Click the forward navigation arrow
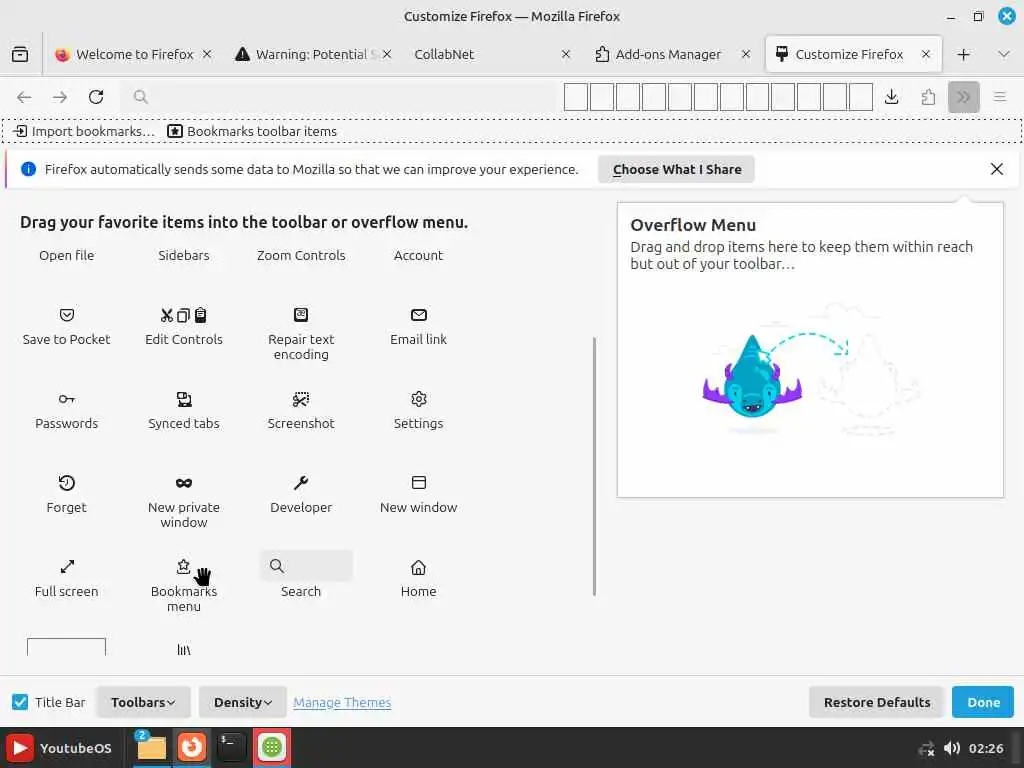 pos(60,97)
